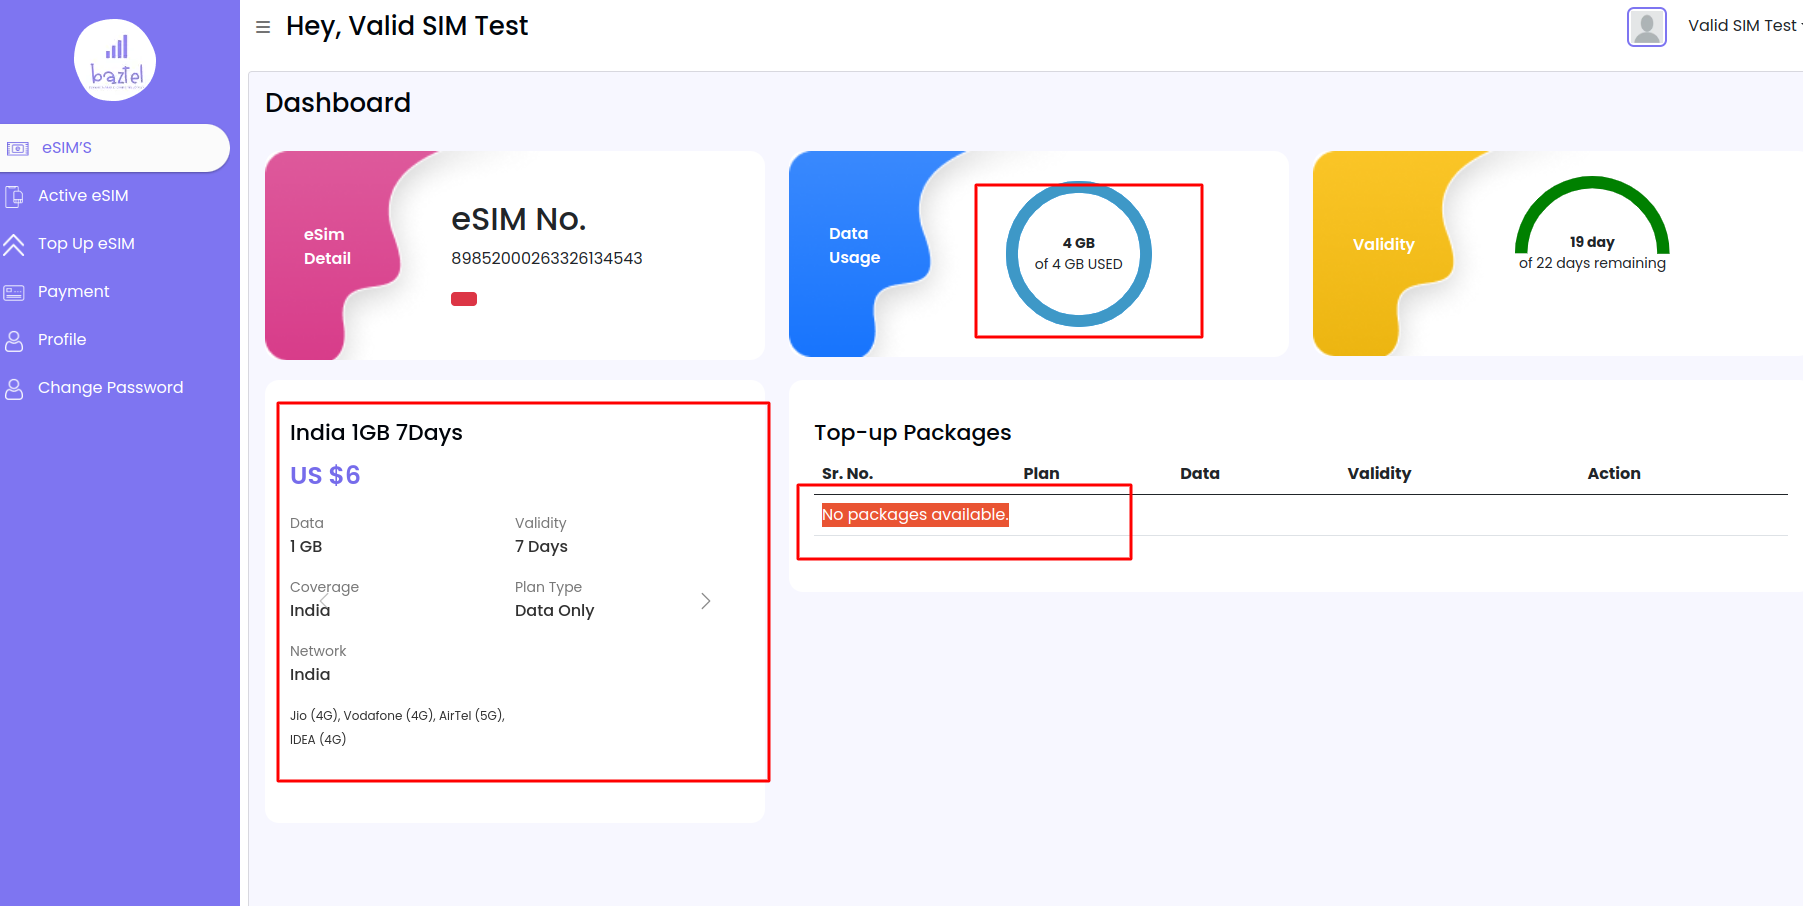Screen dimensions: 1803x906
Task: Open the Payment menu item
Action: 73,292
